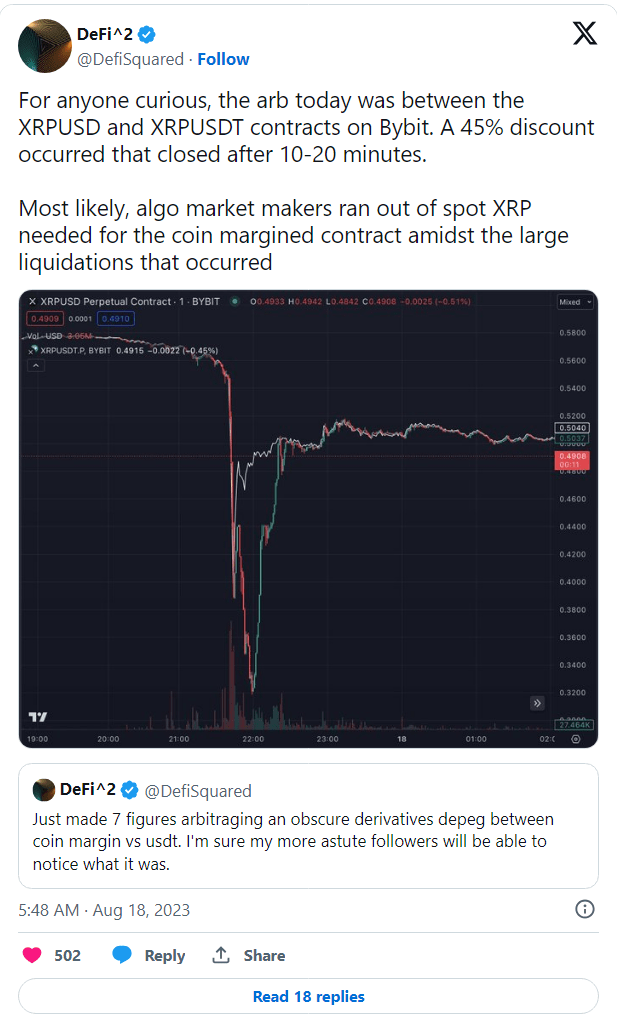Open the Mixed price scale dropdown
The width and height of the screenshot is (617, 1016).
576,302
